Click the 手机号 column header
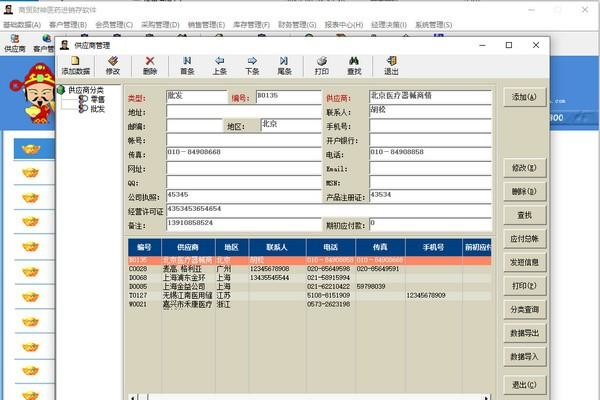Viewport: 600px width, 400px height. click(434, 247)
